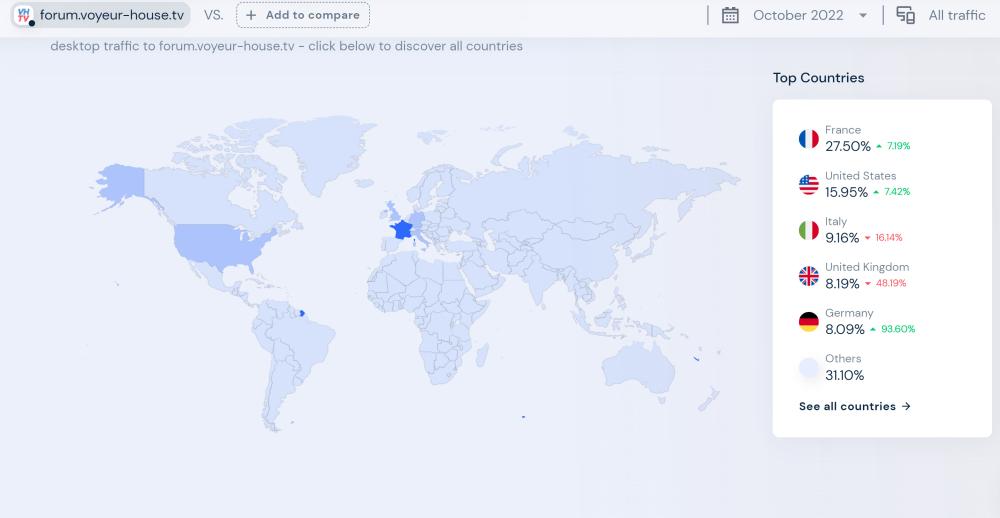Click the Germany 8.09% list entry
This screenshot has height=518, width=1000.
pos(856,322)
